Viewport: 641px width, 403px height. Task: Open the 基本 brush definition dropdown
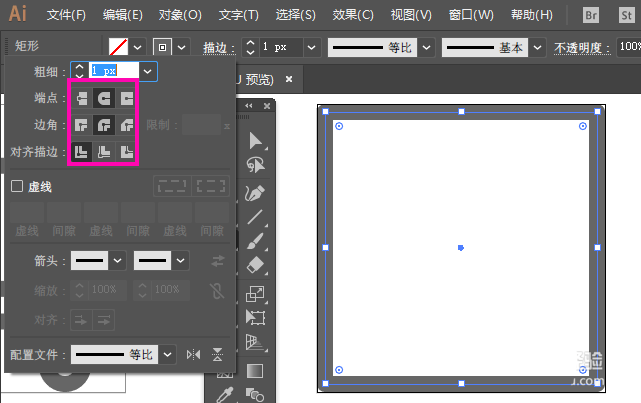point(538,47)
